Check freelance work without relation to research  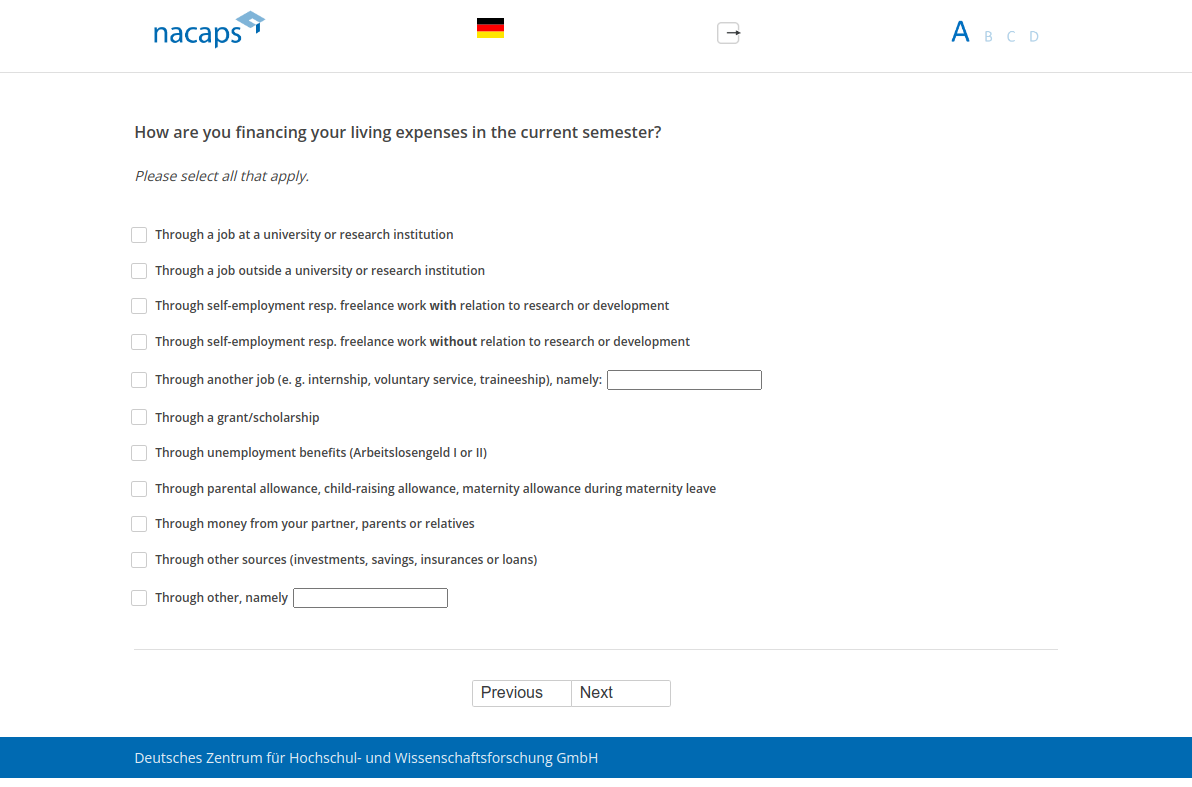139,342
